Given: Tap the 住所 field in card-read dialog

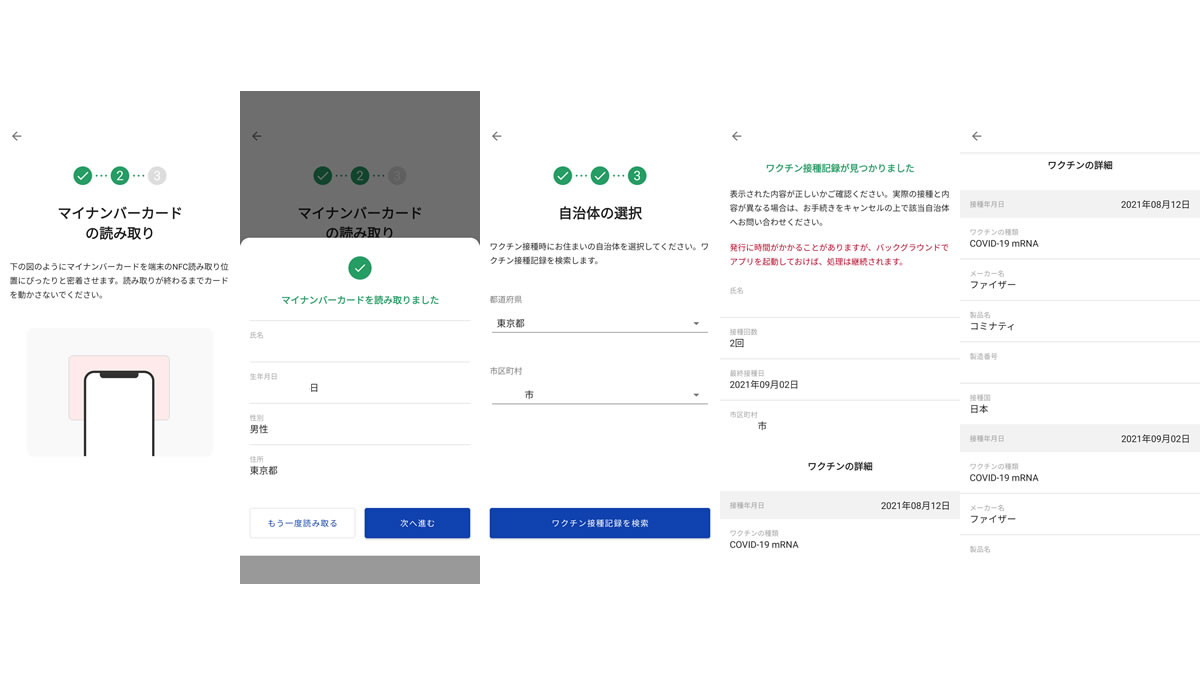Looking at the screenshot, I should click(360, 465).
